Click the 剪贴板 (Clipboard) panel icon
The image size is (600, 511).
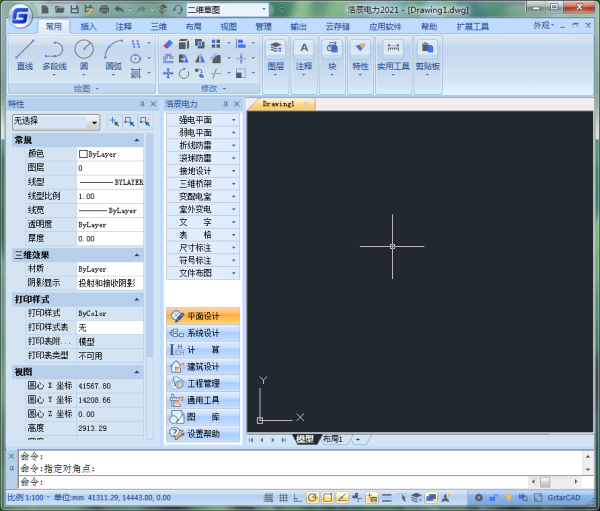coord(428,54)
